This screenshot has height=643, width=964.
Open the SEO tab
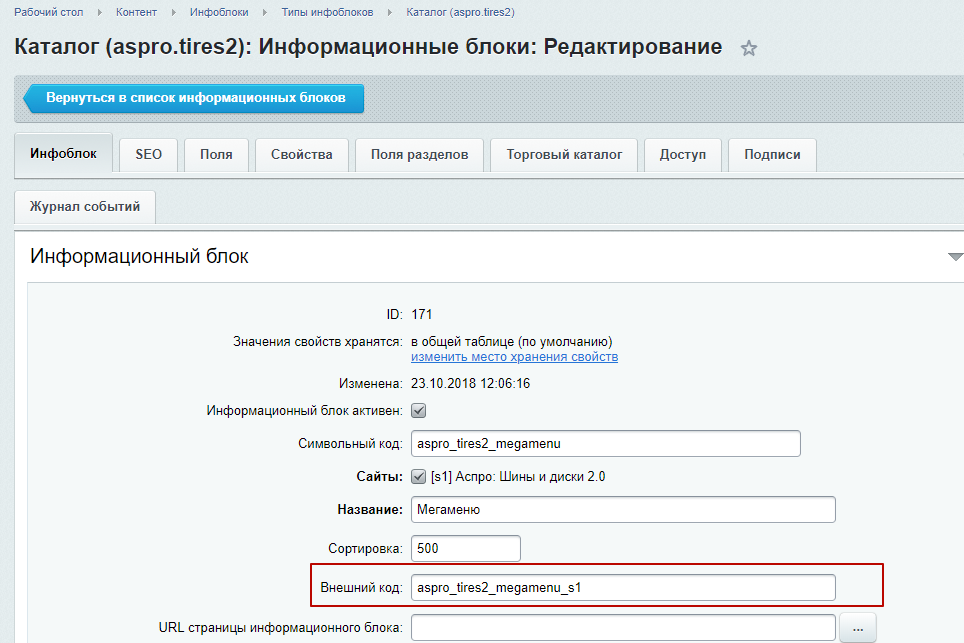149,155
